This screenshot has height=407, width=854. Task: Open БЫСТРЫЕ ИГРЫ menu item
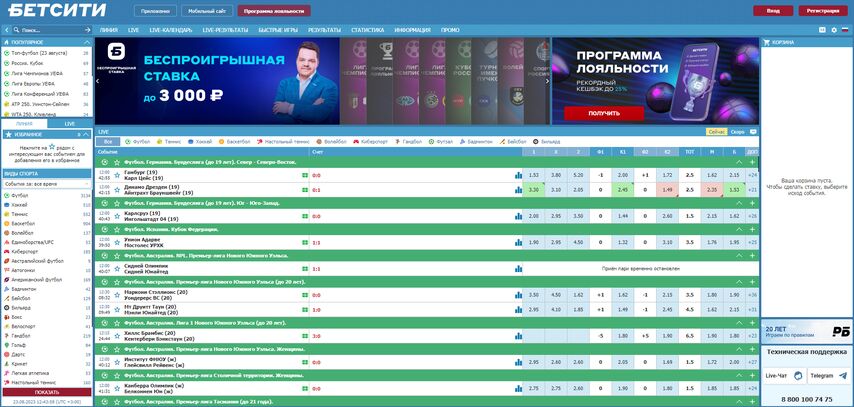278,30
